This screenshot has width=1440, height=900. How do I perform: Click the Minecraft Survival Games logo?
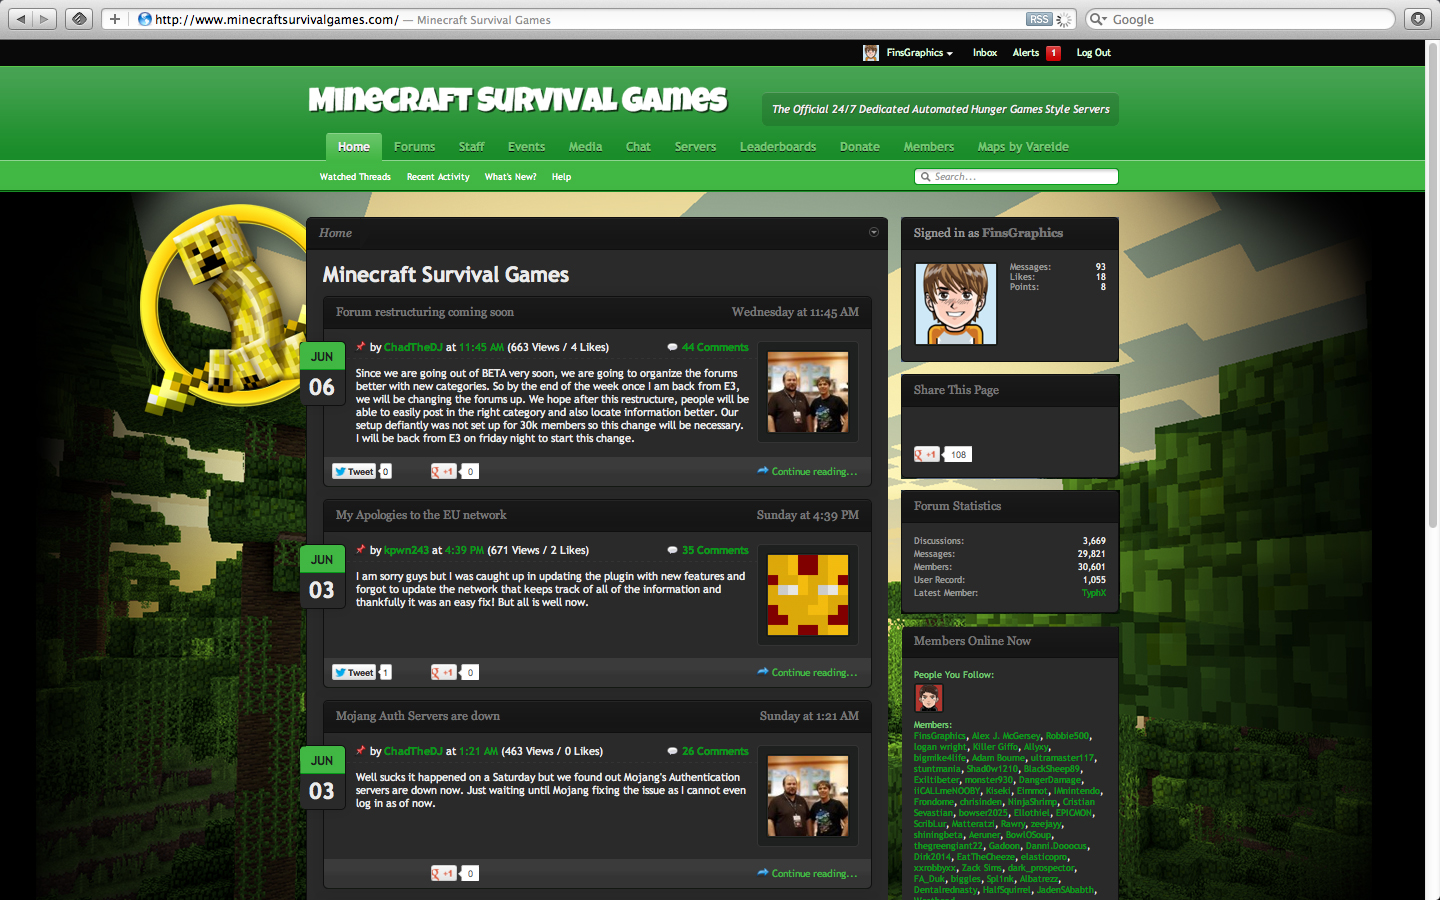pos(518,99)
